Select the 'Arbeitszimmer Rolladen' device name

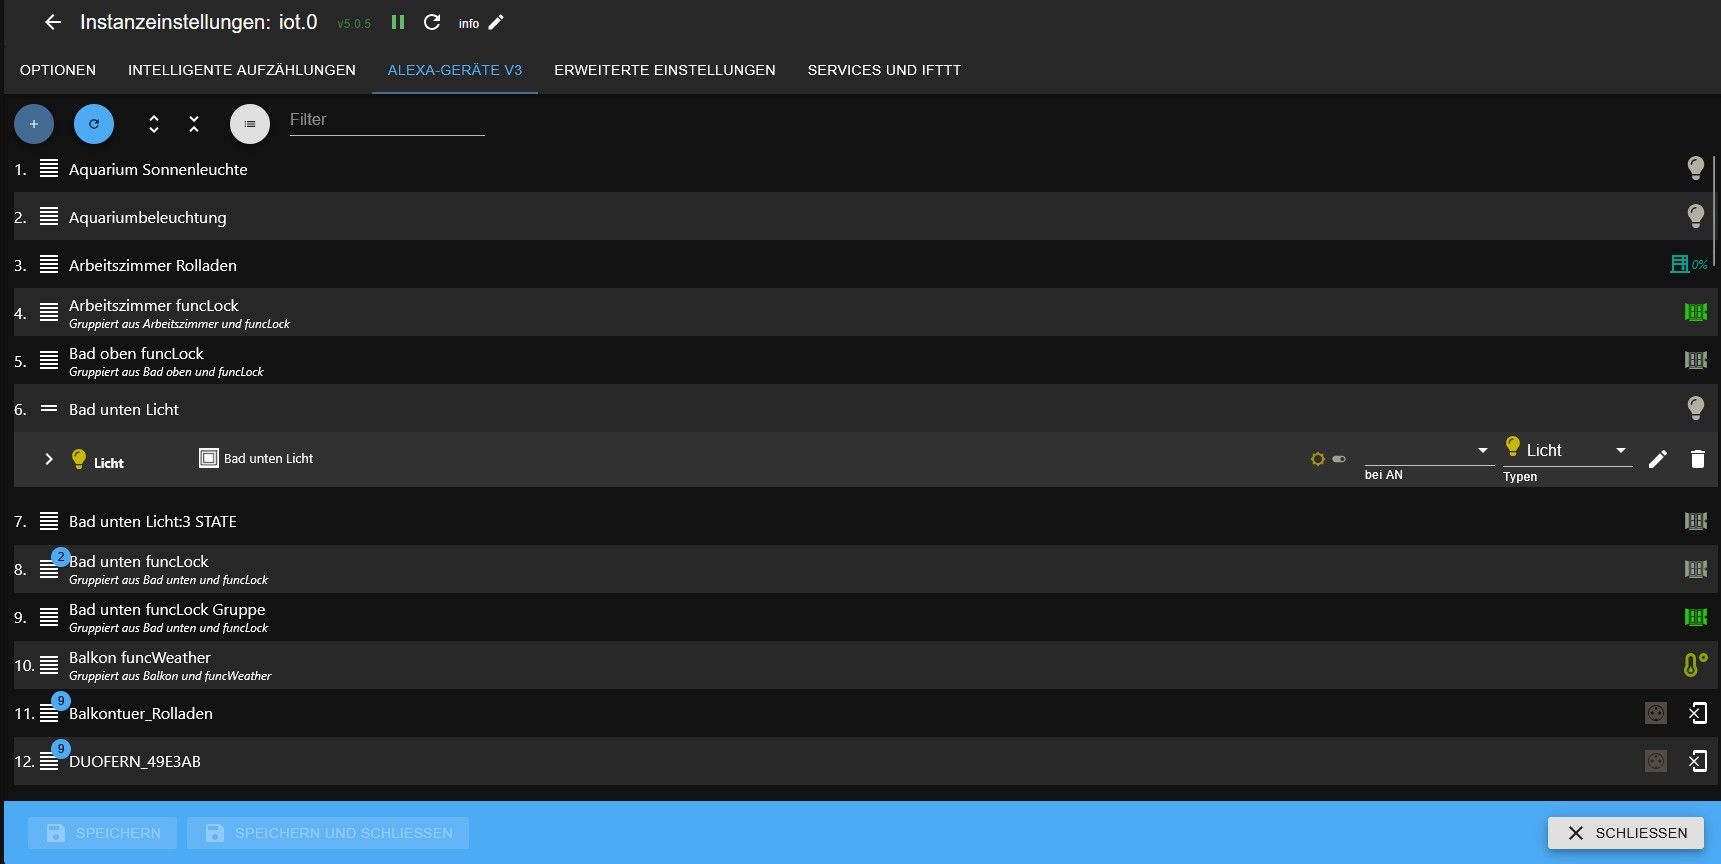pos(153,265)
